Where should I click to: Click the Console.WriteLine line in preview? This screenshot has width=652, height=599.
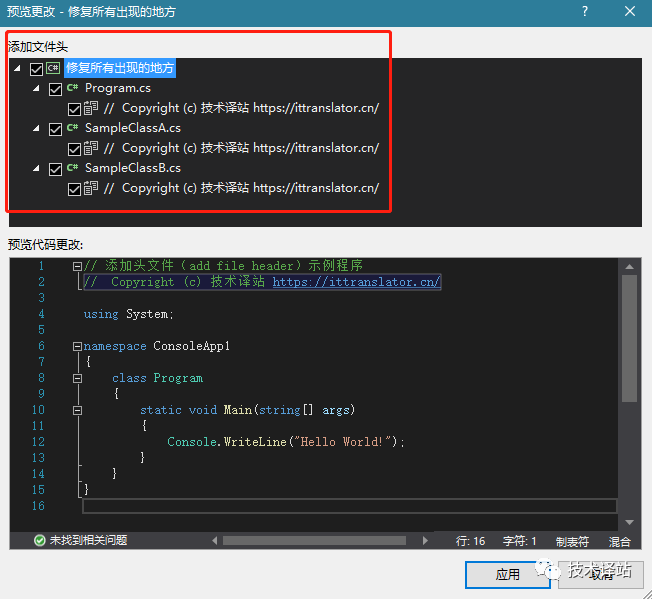click(x=286, y=441)
